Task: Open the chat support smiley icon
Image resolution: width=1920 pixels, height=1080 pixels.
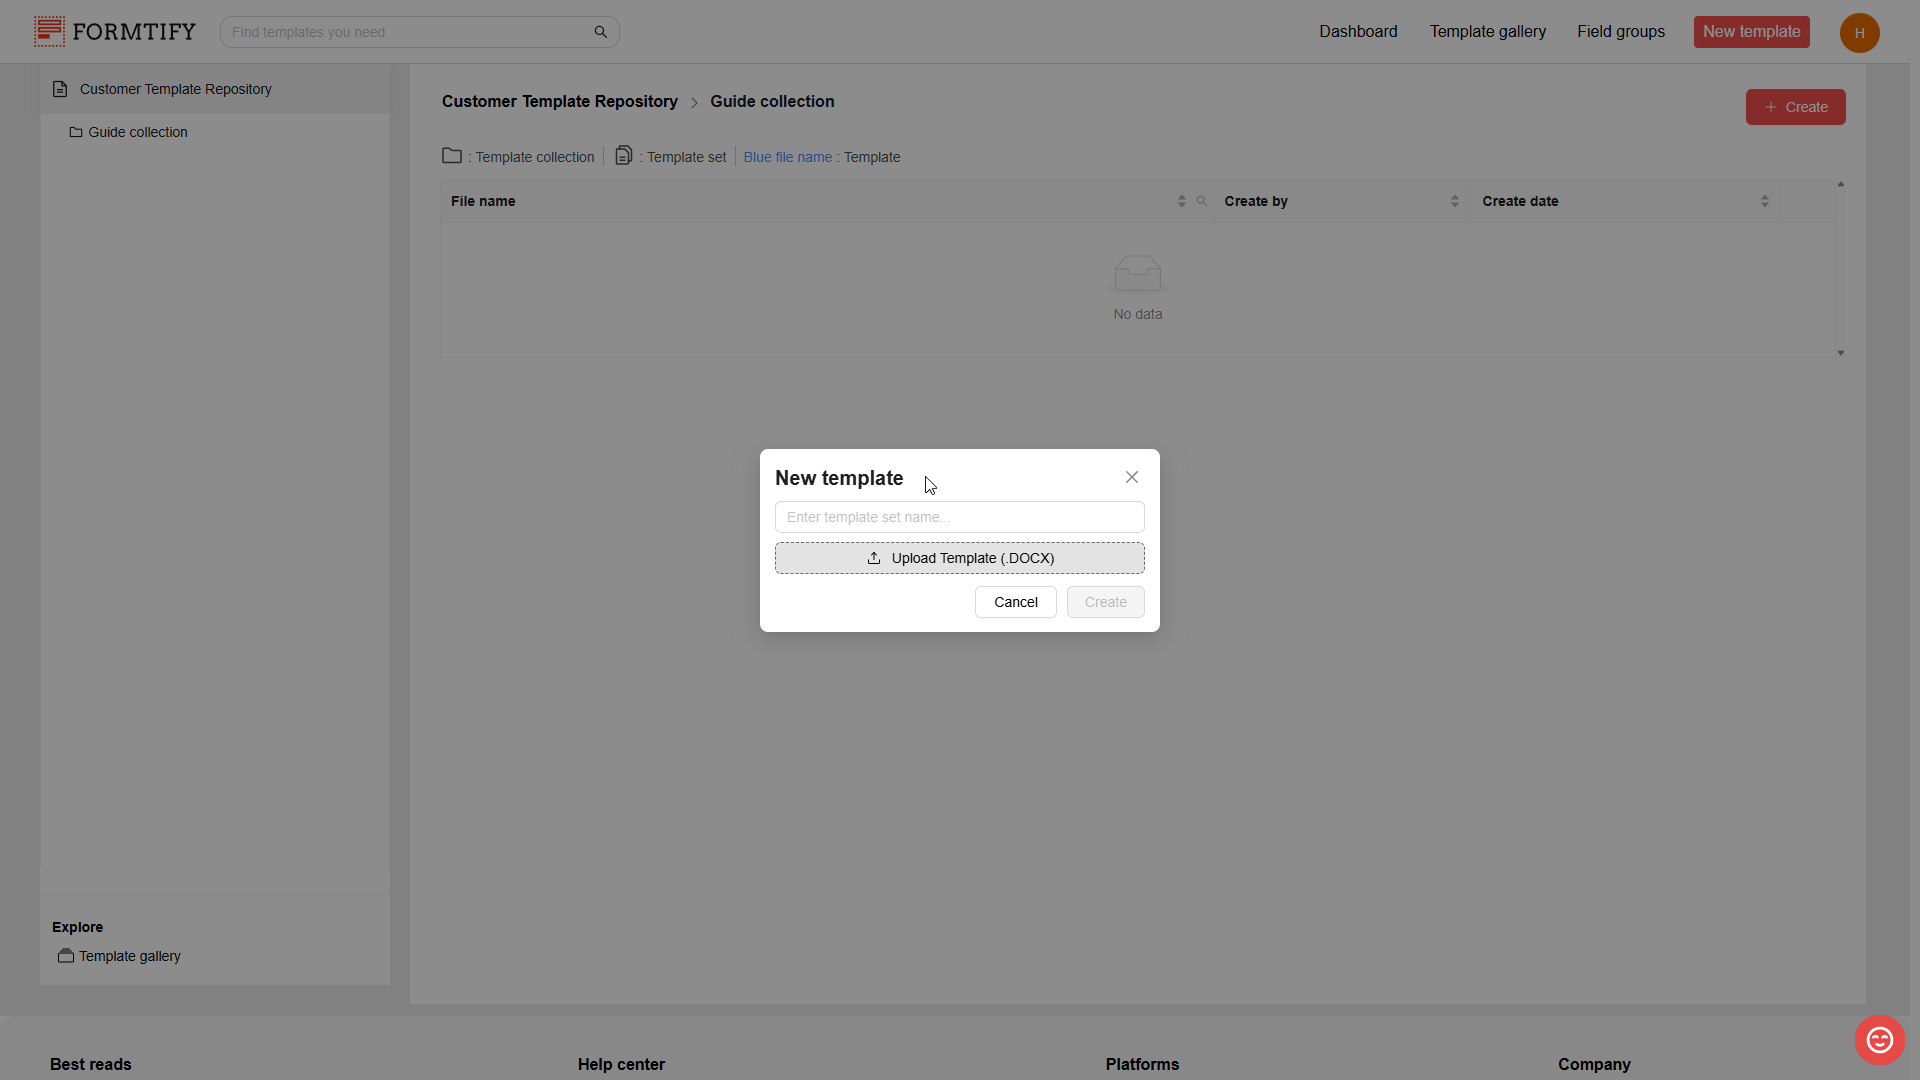Action: click(x=1879, y=1040)
